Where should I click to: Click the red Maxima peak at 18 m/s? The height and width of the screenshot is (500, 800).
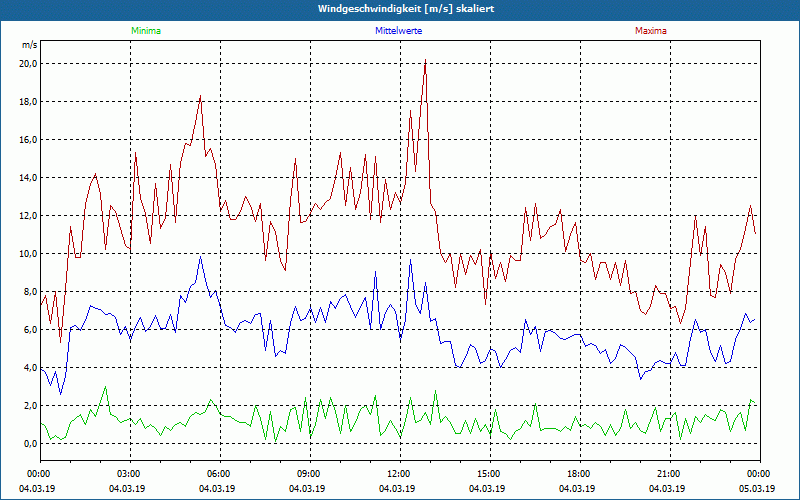(201, 96)
